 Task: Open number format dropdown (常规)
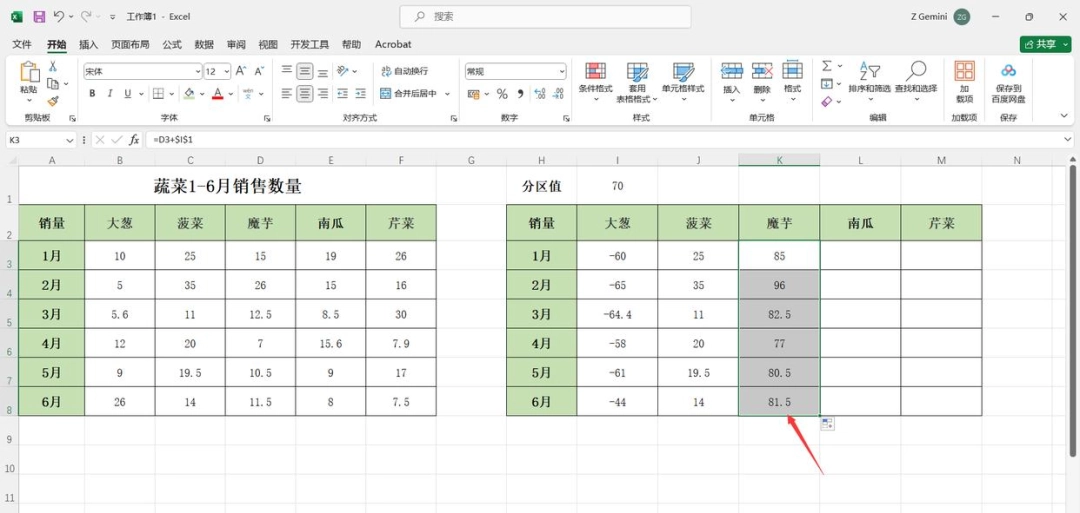(562, 71)
